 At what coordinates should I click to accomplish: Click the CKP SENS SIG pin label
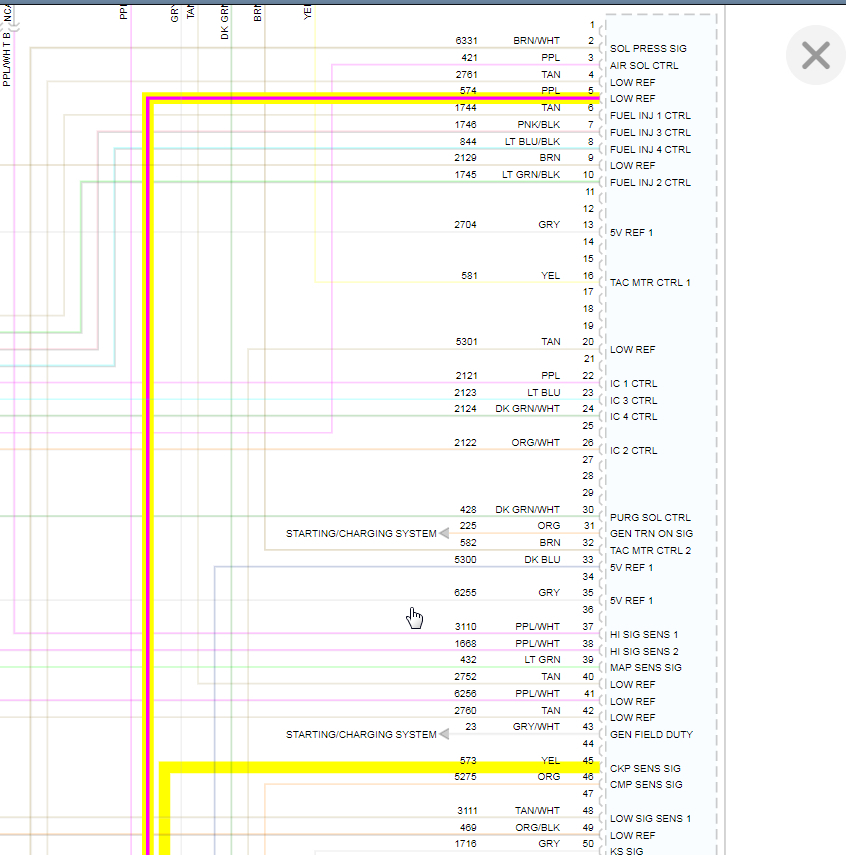pos(645,768)
